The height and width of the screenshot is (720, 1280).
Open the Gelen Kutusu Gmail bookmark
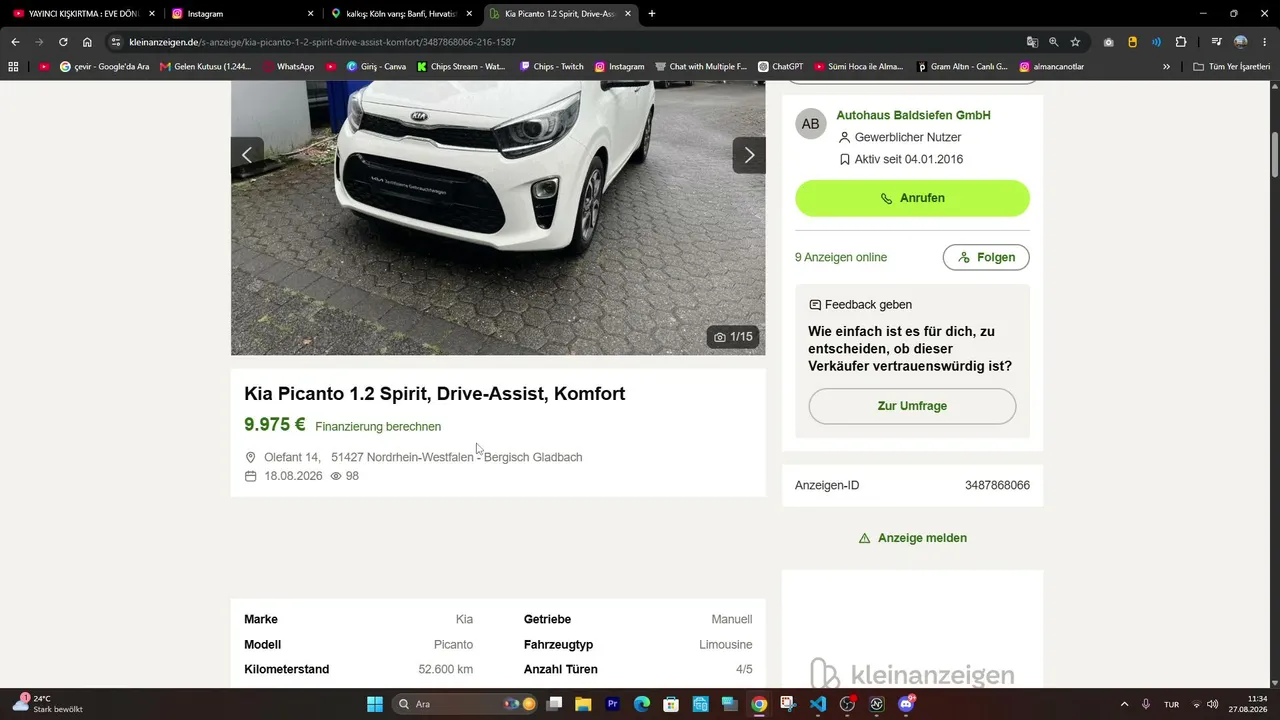tap(206, 67)
